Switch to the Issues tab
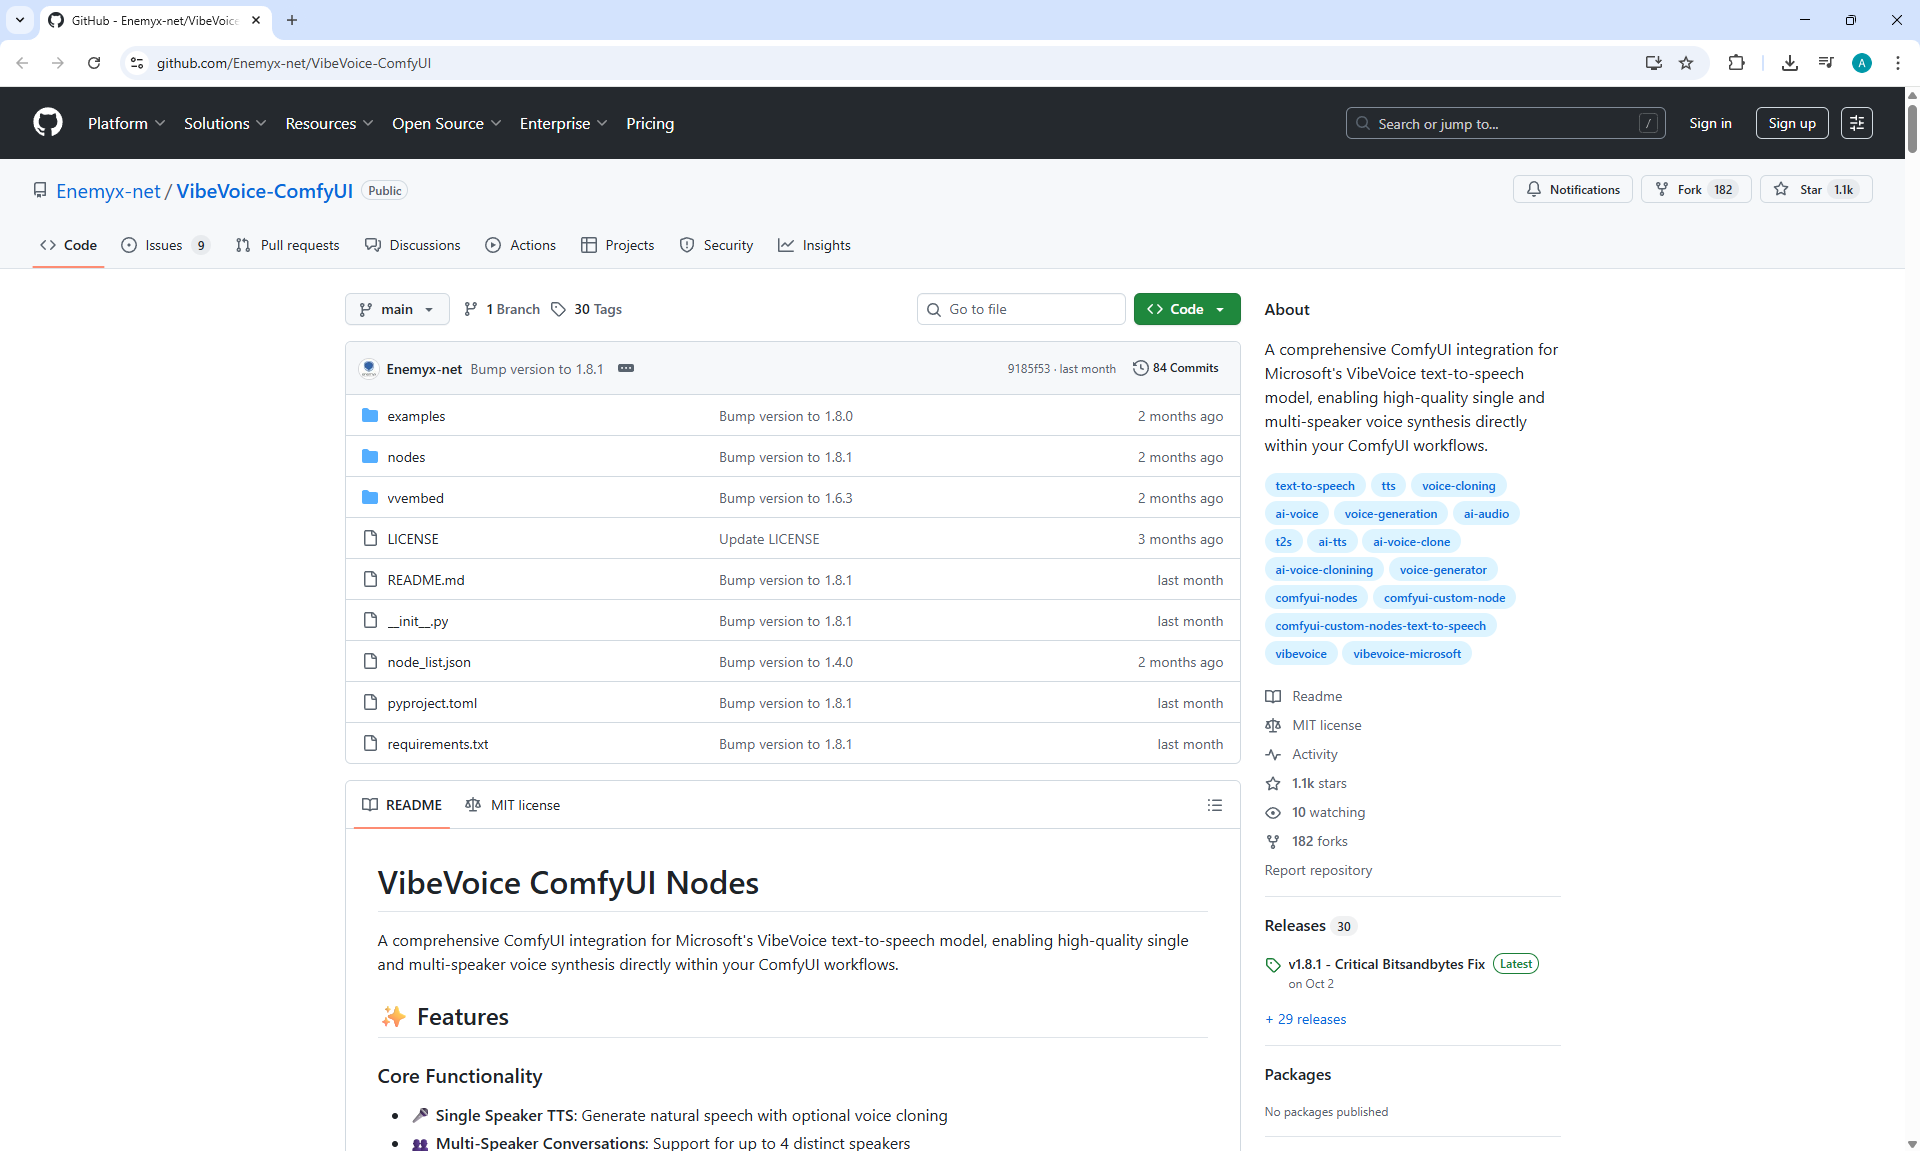Viewport: 1920px width, 1151px height. click(163, 245)
